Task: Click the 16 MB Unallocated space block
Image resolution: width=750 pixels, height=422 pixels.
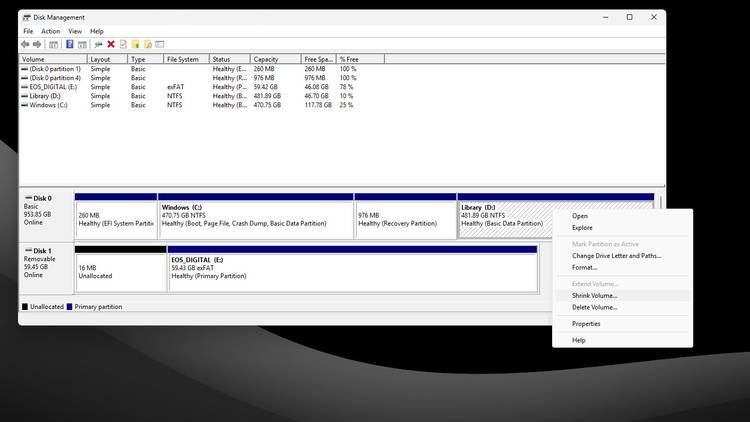Action: 121,272
